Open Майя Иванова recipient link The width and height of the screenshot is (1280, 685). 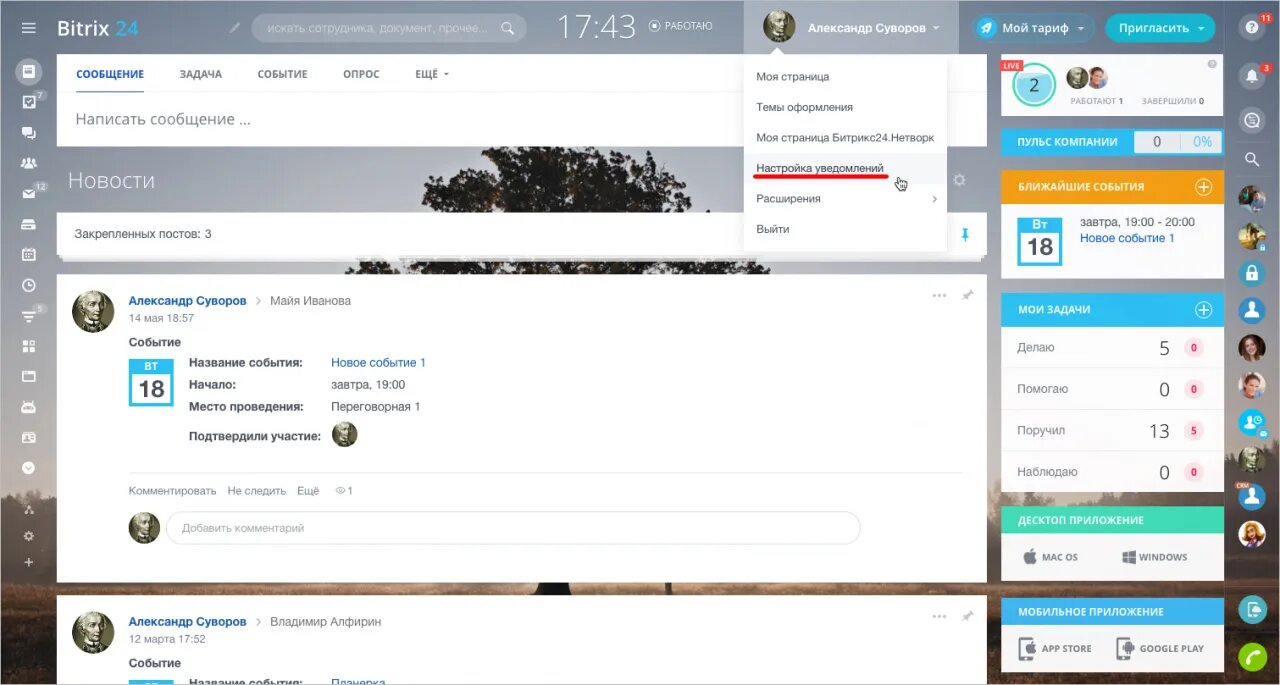pos(310,301)
